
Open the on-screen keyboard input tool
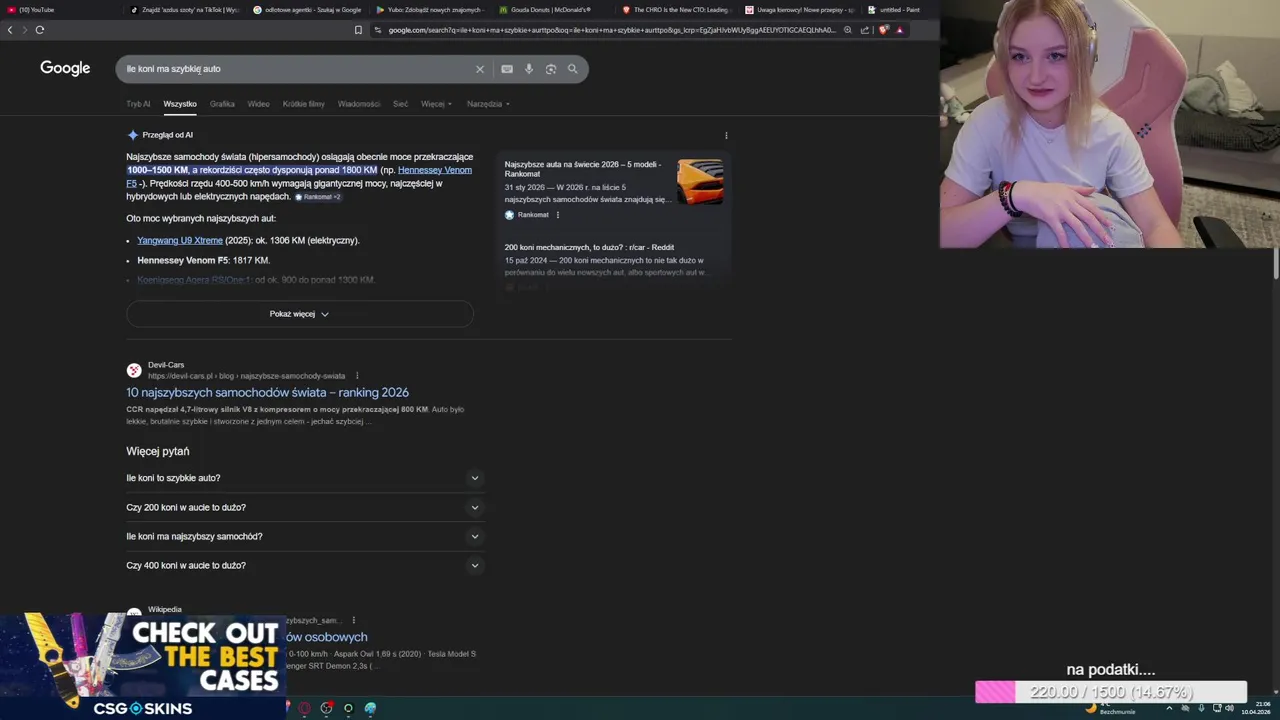pyautogui.click(x=507, y=69)
